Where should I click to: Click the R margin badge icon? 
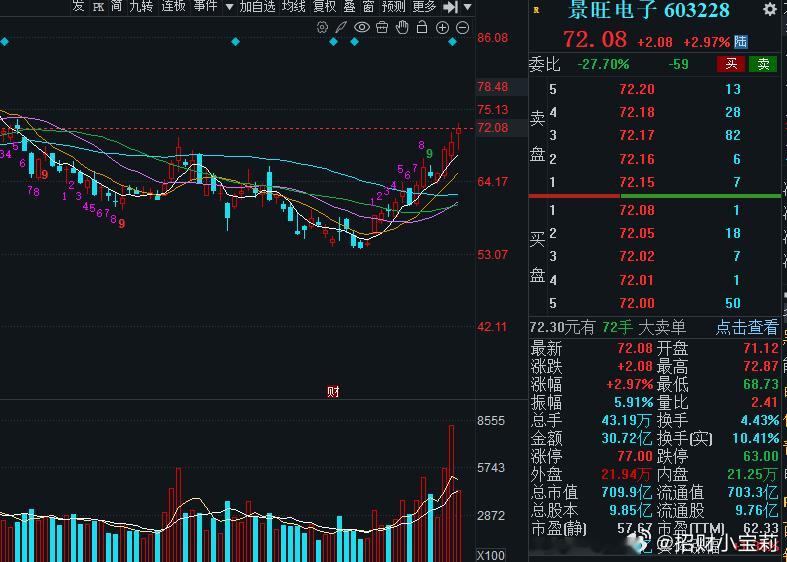(x=536, y=10)
